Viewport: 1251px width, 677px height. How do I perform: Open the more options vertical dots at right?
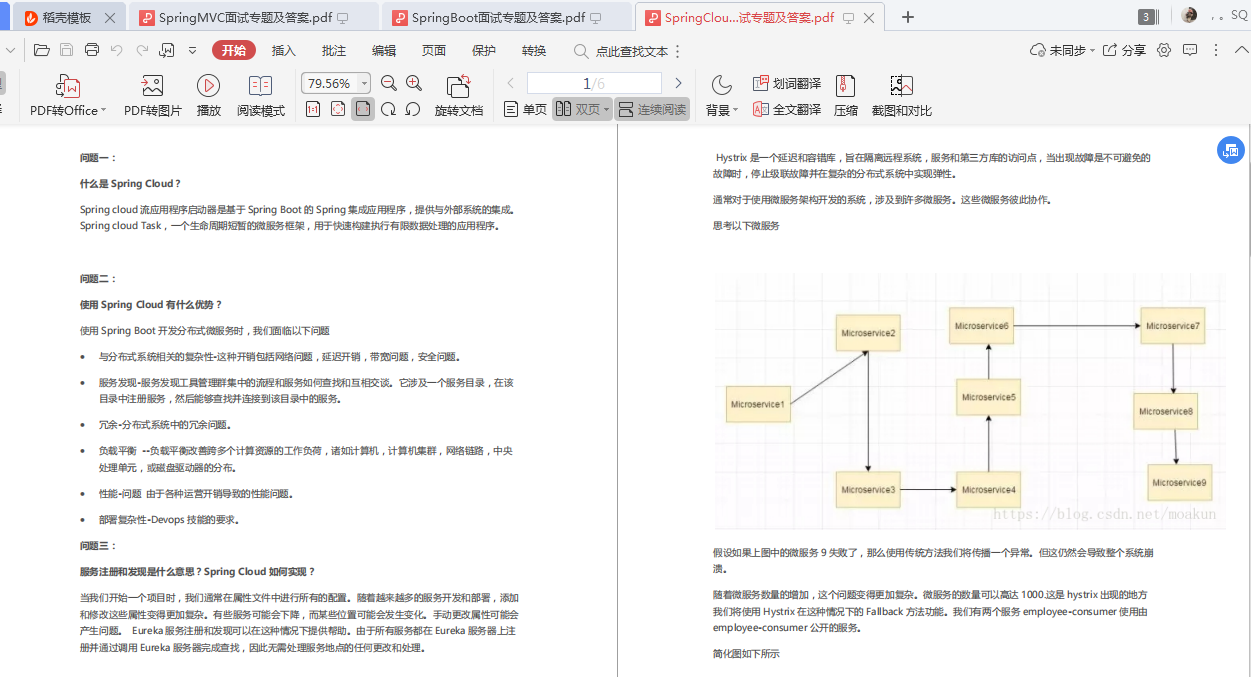coord(1215,50)
